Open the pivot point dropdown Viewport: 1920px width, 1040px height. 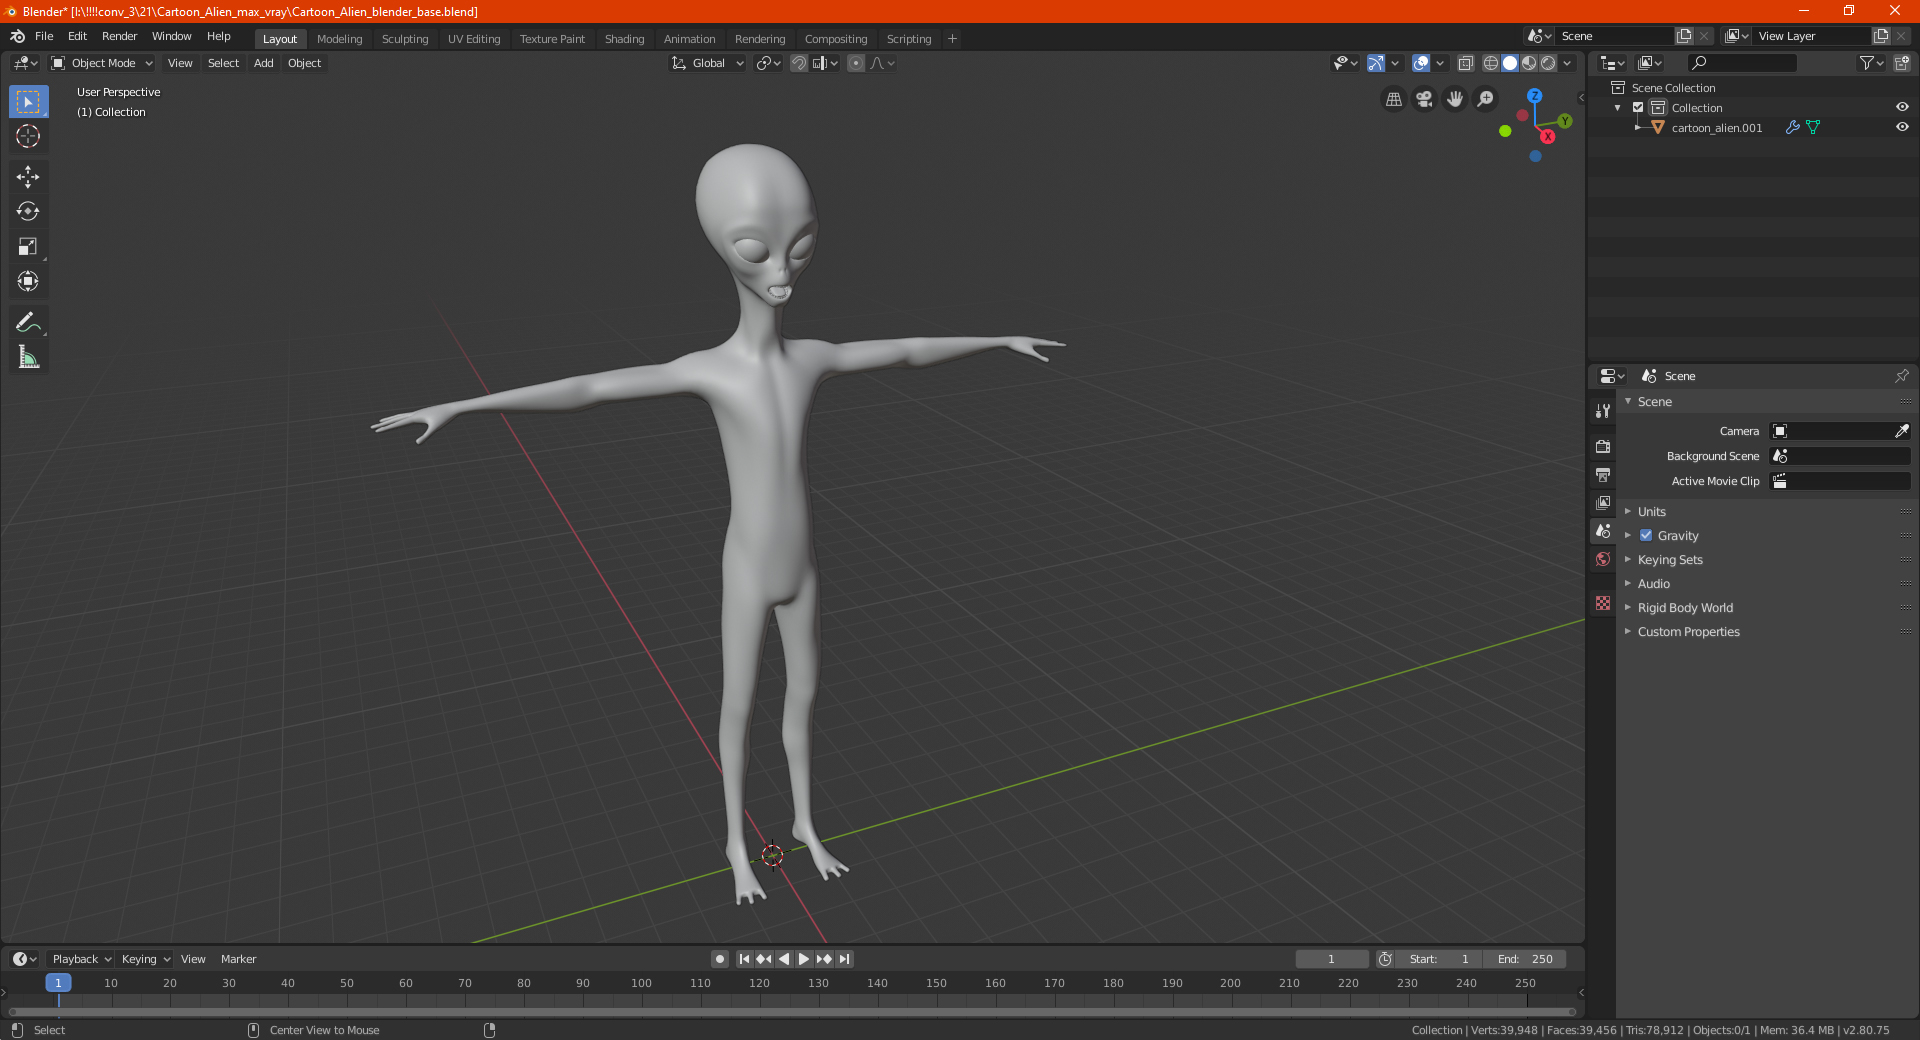tap(768, 63)
